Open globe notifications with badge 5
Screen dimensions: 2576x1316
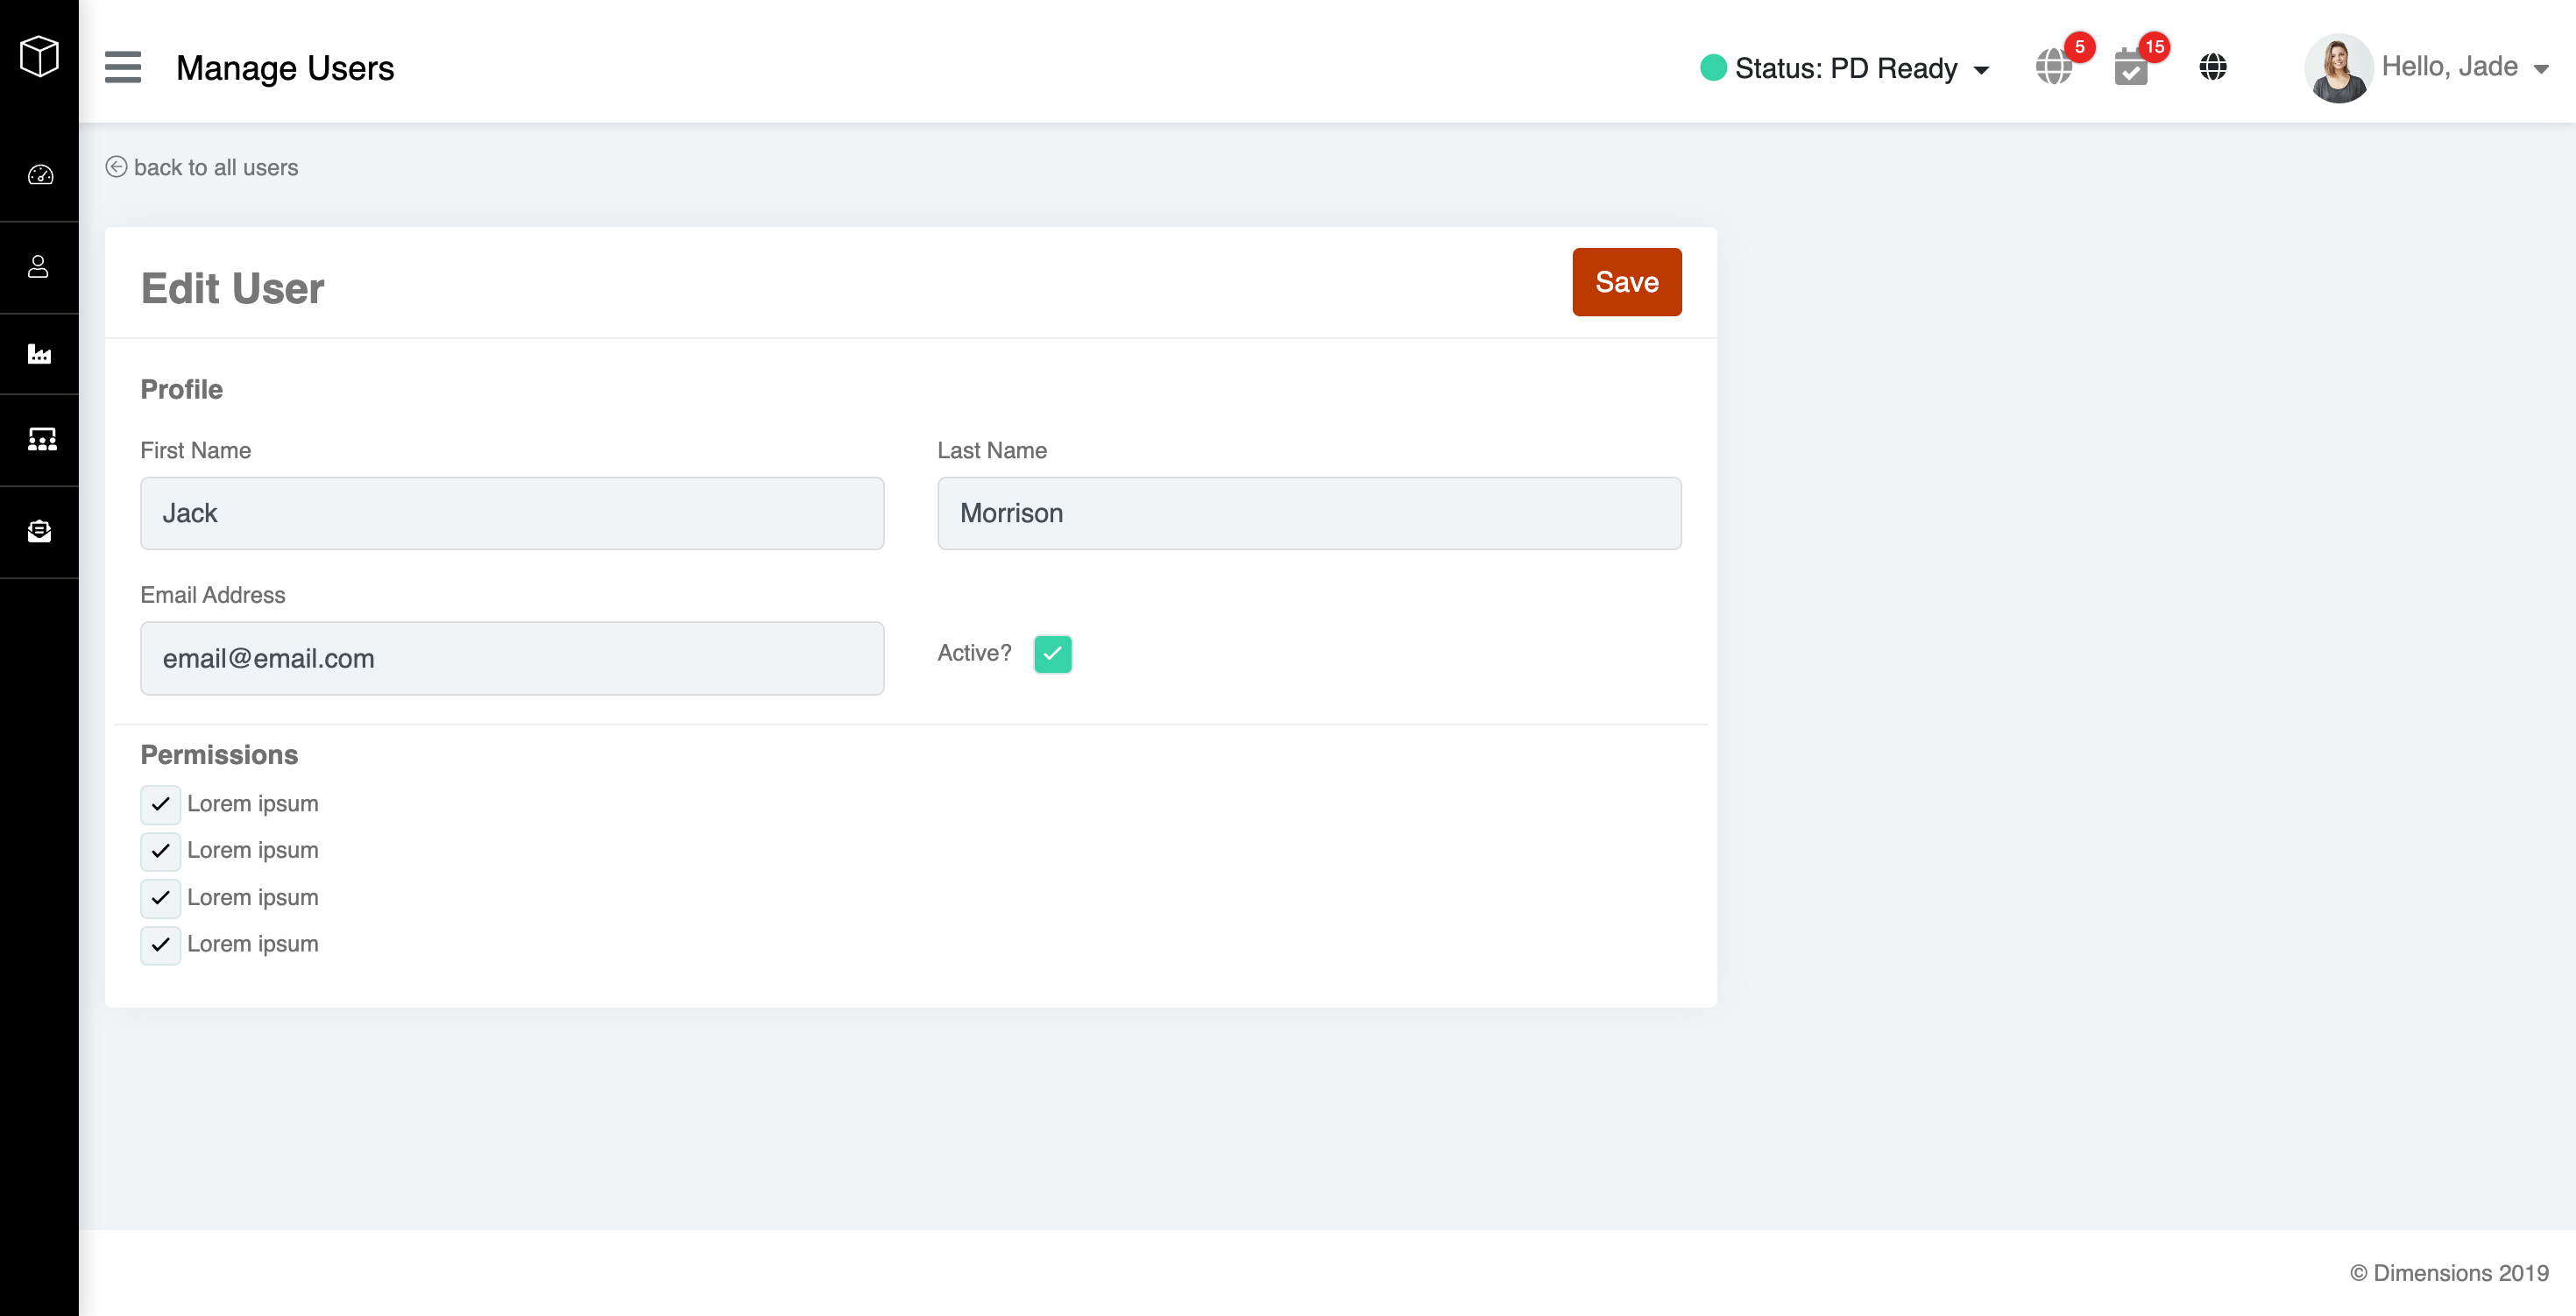[2054, 67]
